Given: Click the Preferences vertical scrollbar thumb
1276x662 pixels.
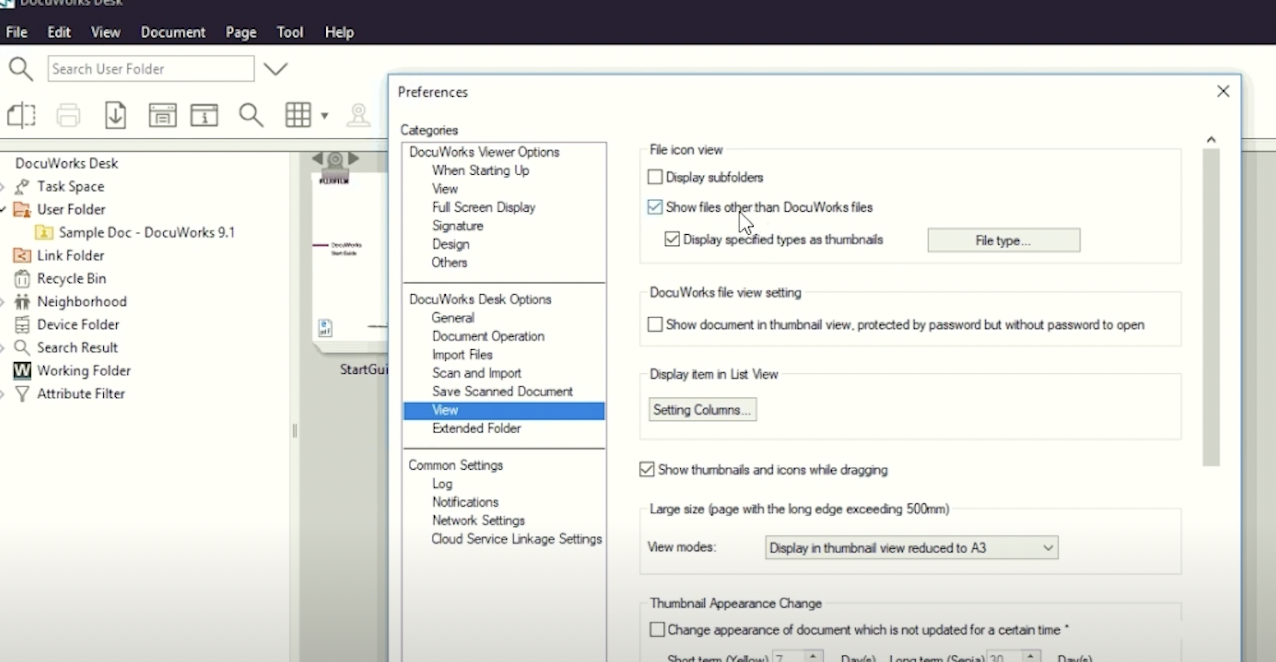Looking at the screenshot, I should click(x=1211, y=307).
